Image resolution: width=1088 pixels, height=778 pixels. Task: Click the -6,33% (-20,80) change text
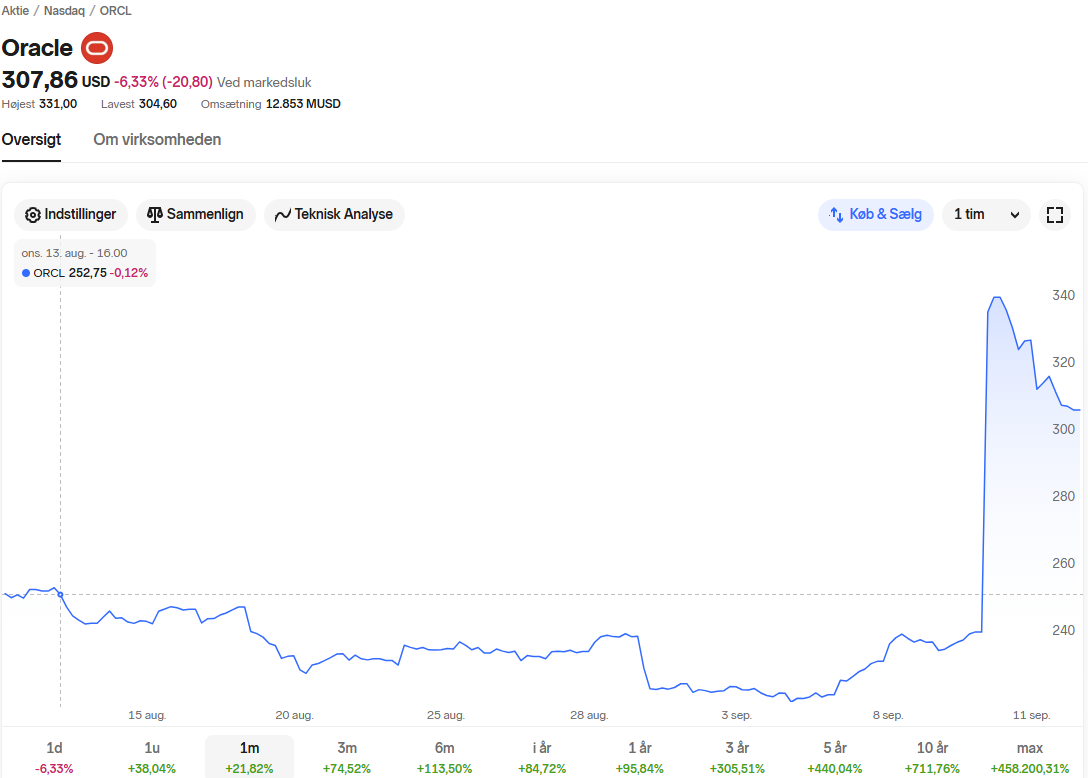point(163,82)
